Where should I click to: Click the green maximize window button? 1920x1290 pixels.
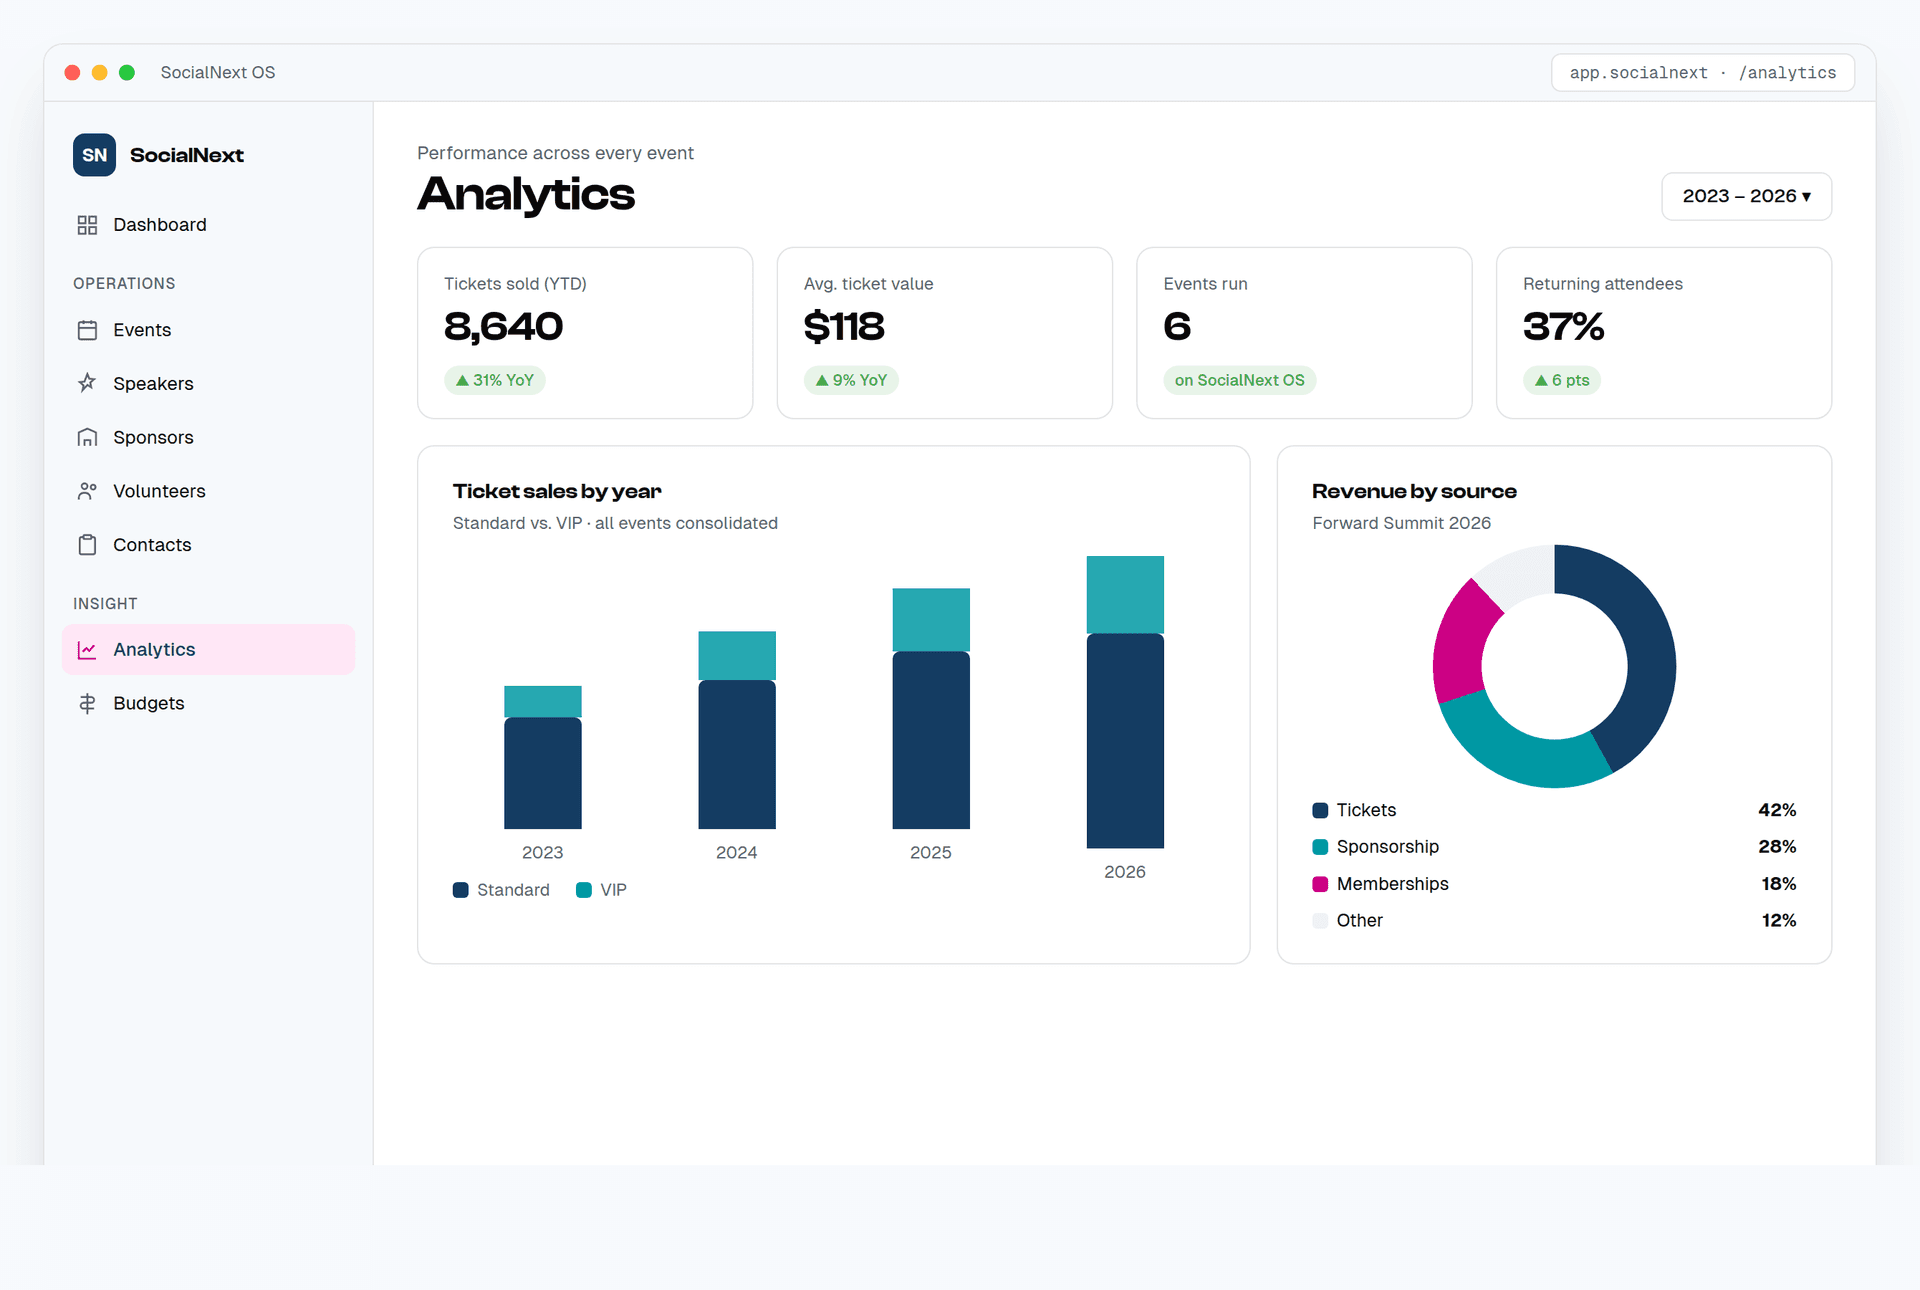click(x=127, y=72)
